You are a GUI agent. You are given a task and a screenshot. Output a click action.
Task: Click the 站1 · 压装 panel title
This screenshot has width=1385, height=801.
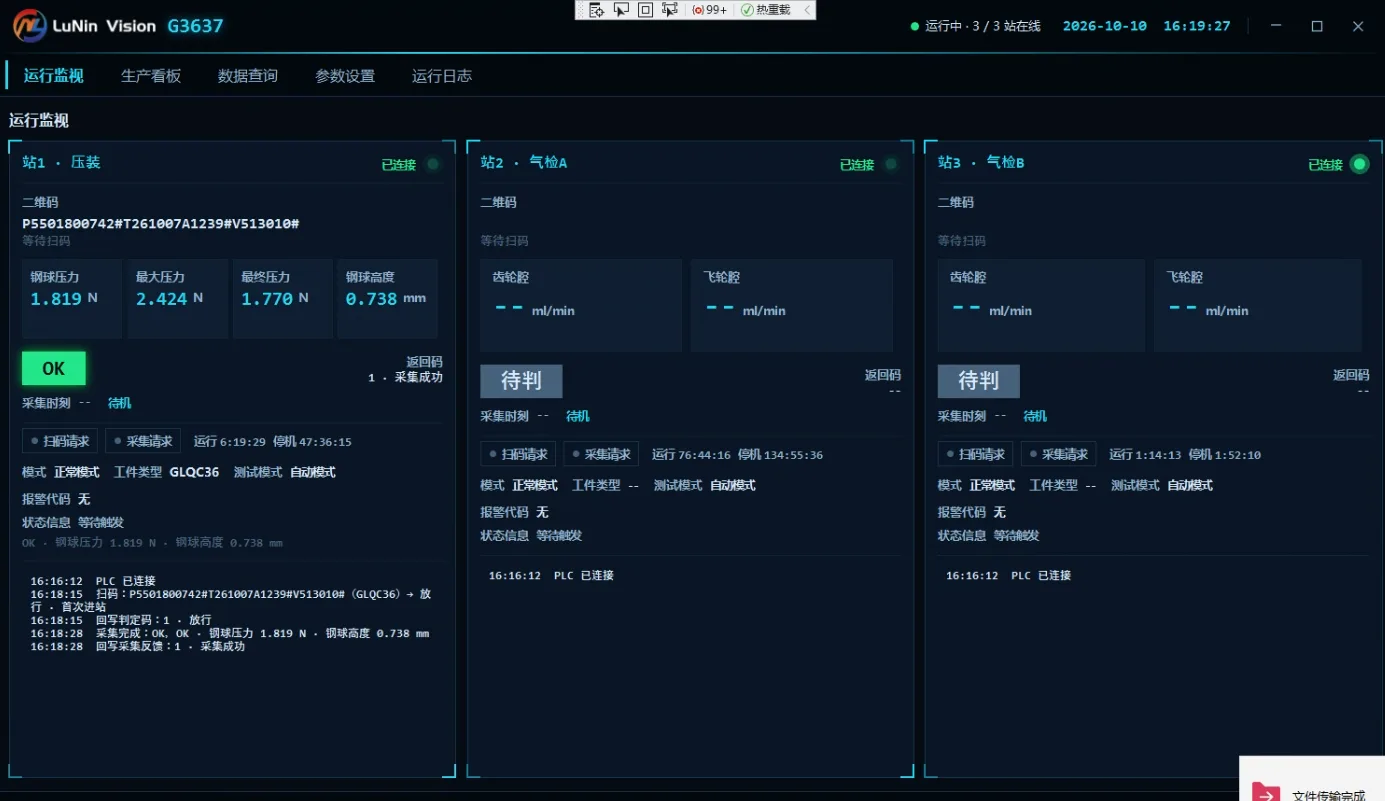(61, 162)
